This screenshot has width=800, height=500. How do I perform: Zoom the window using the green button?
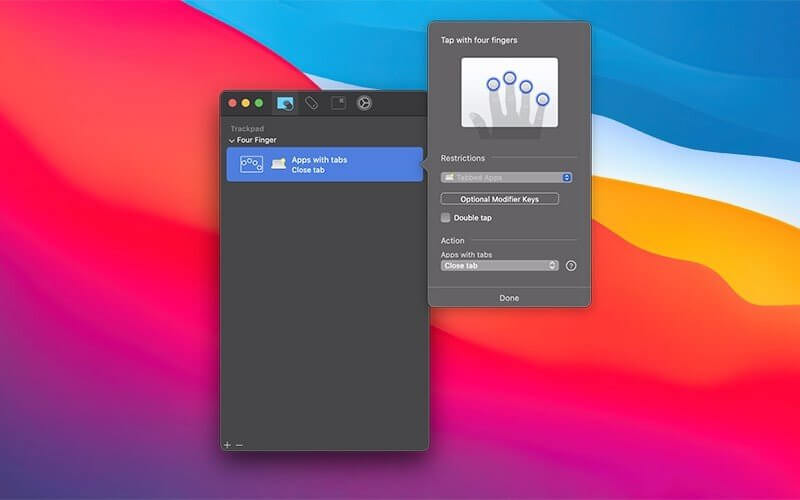(259, 103)
